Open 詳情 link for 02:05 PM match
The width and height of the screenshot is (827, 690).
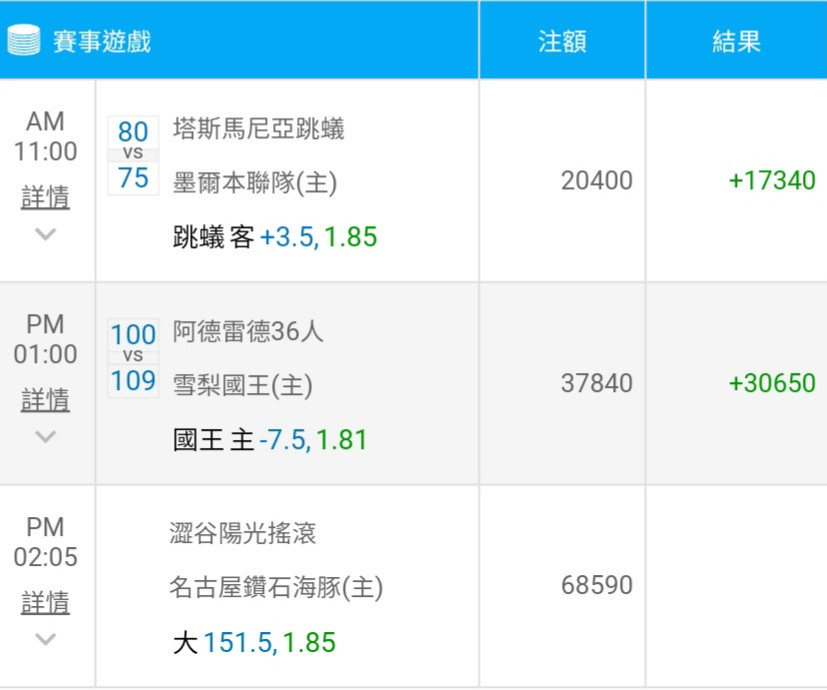pyautogui.click(x=45, y=603)
